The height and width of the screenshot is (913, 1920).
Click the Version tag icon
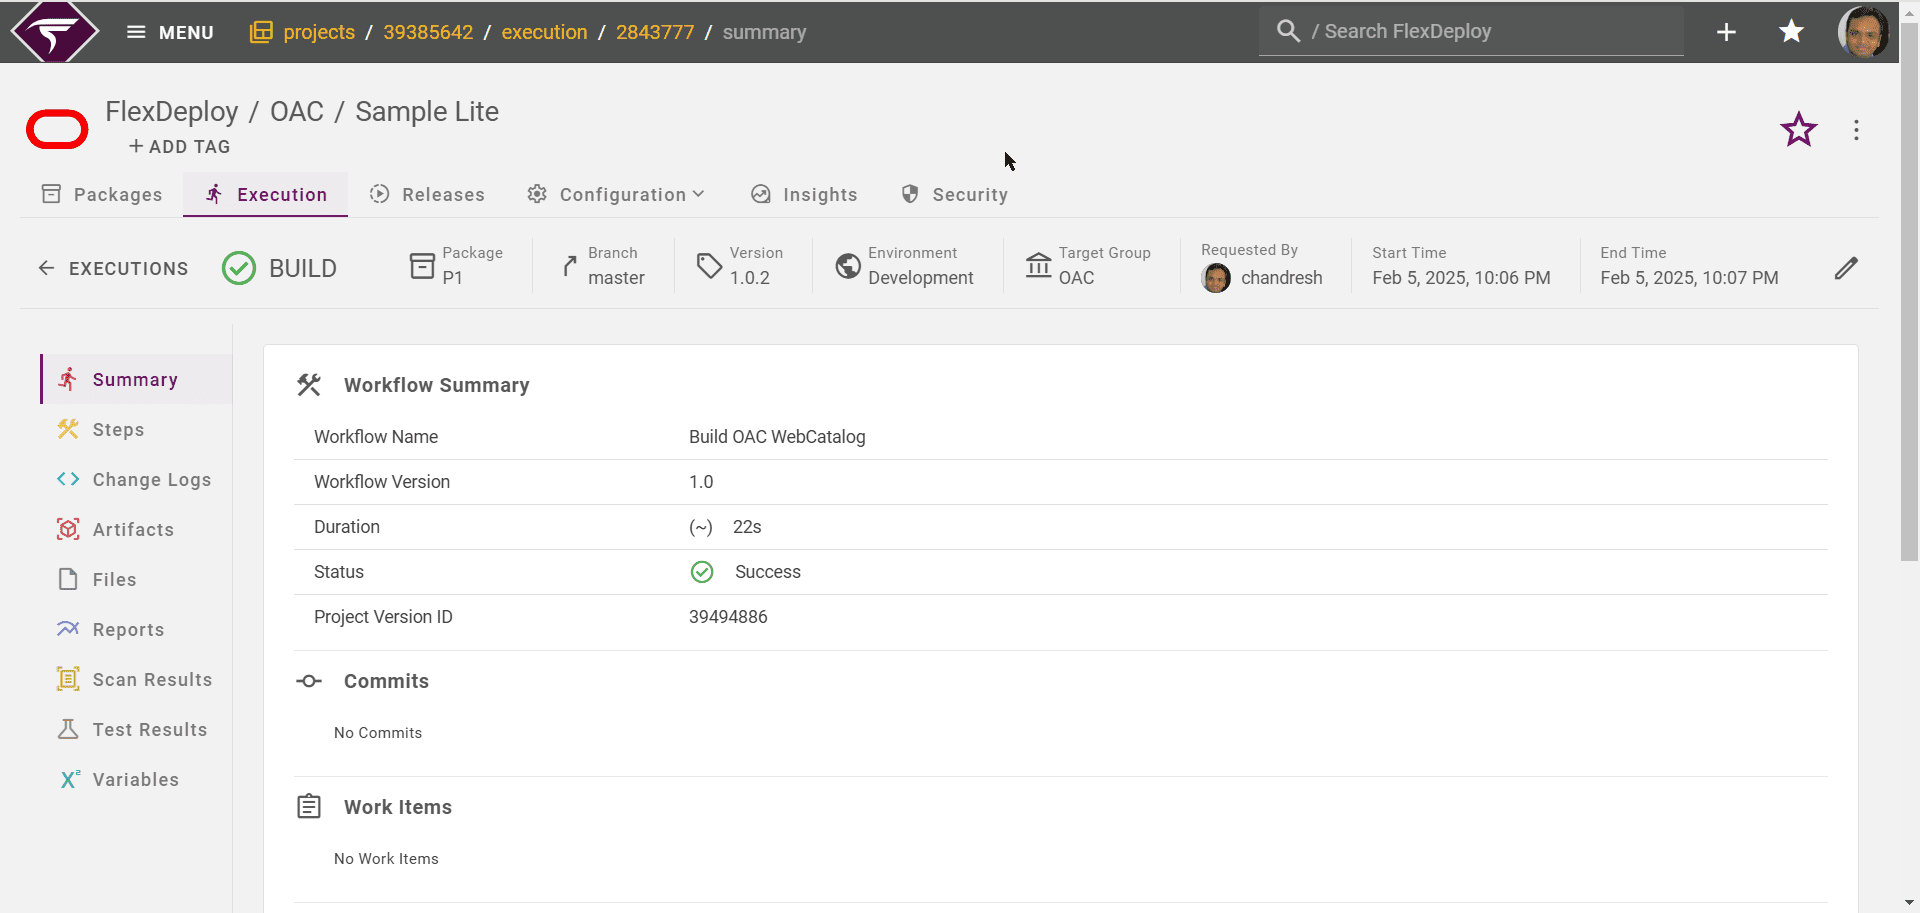[x=709, y=266]
